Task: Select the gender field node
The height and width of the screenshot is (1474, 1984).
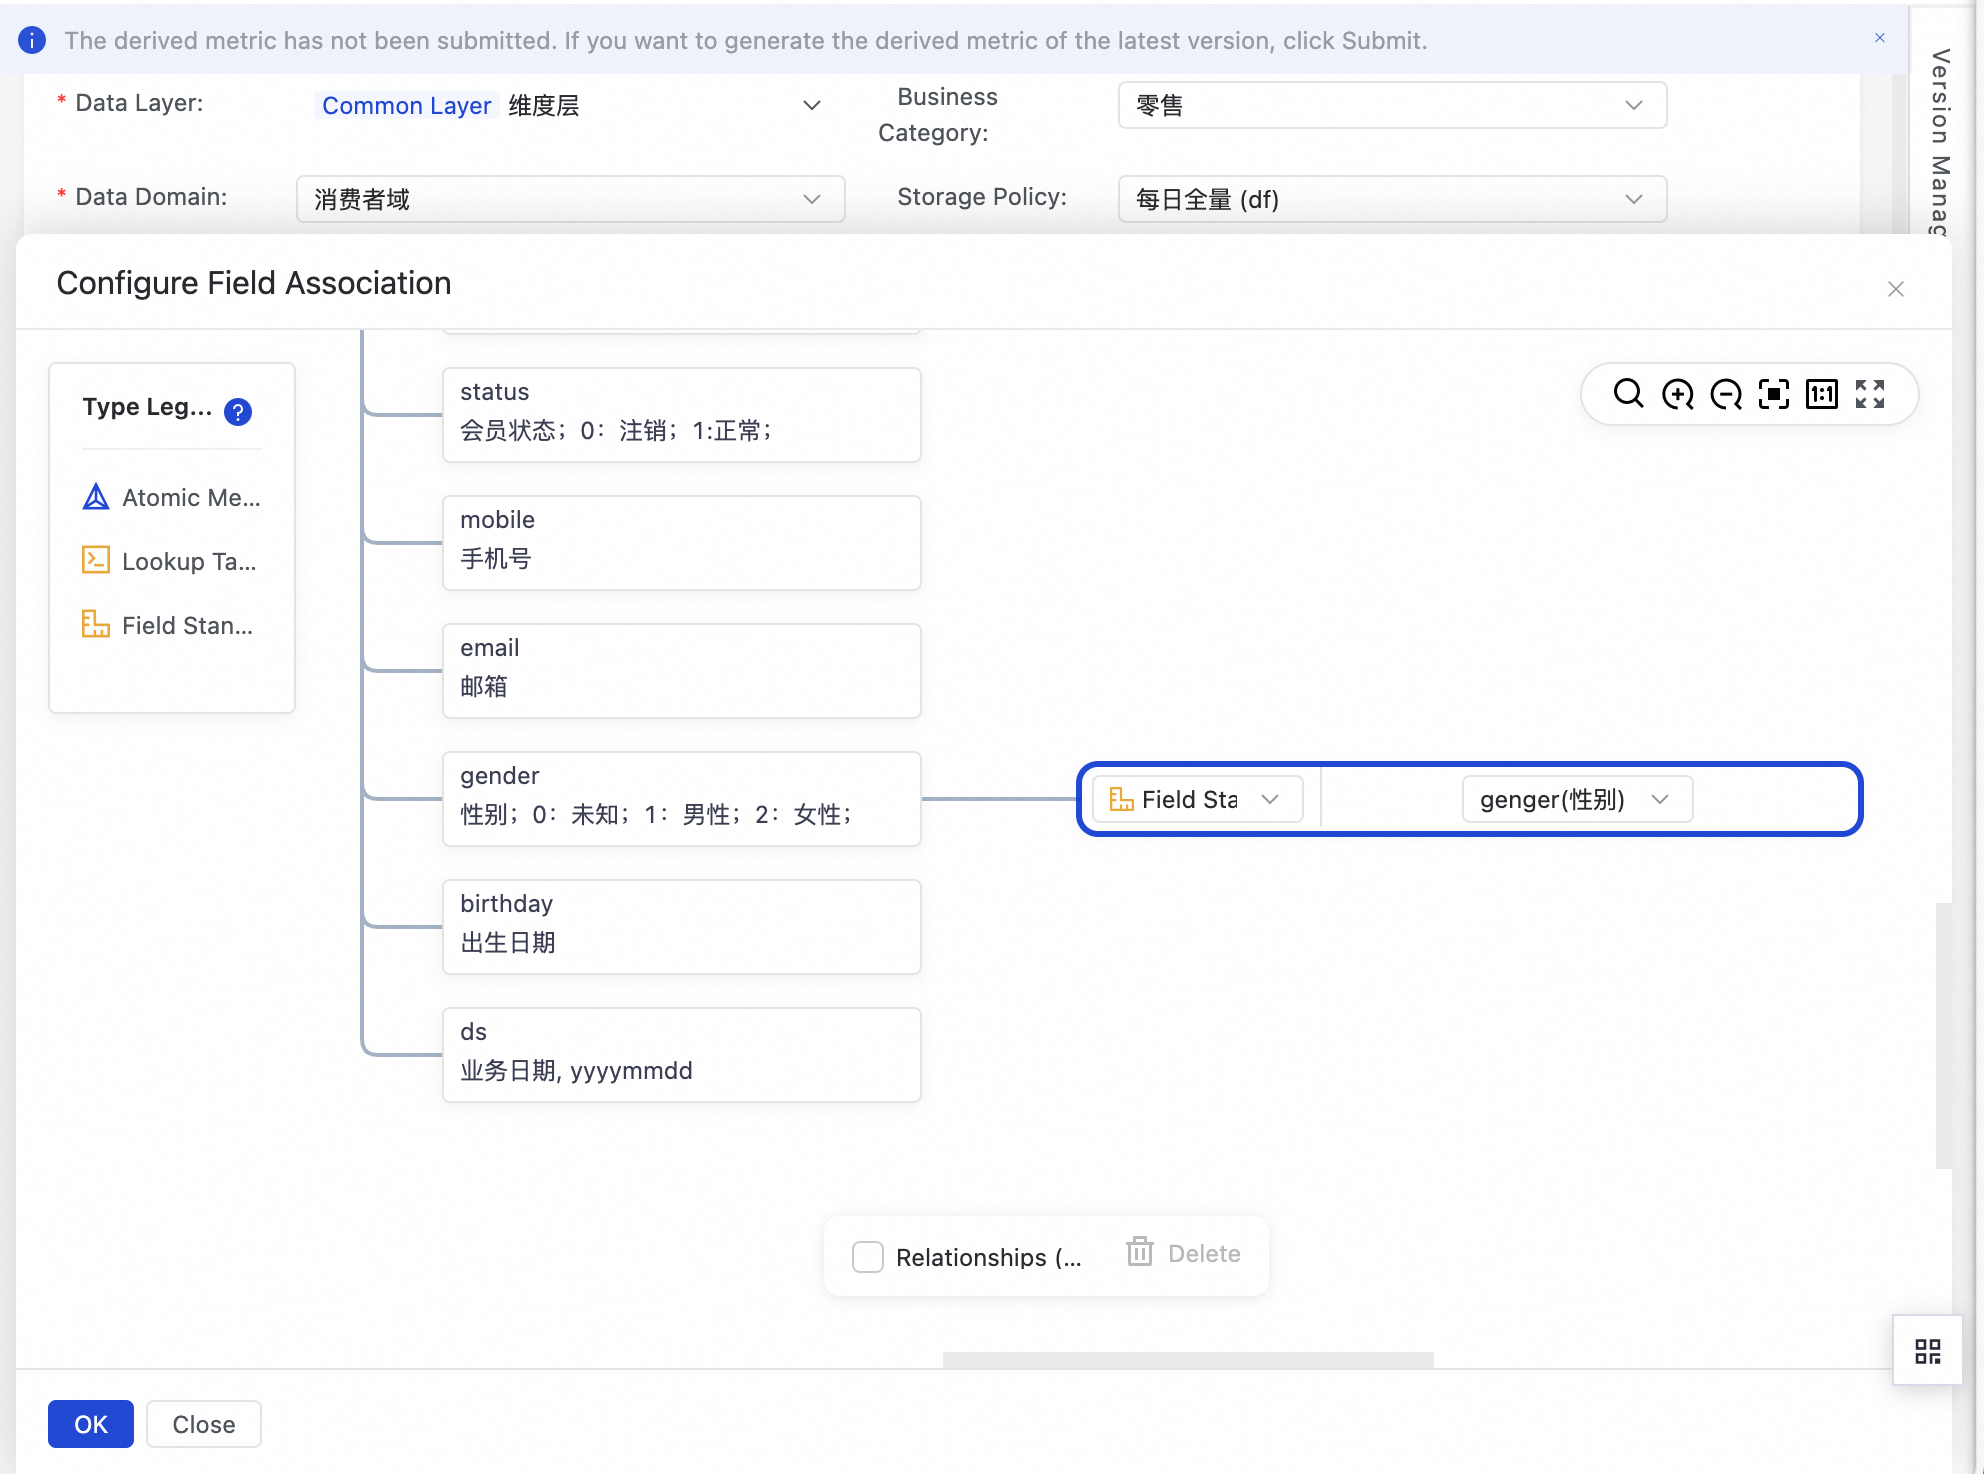Action: tap(681, 798)
